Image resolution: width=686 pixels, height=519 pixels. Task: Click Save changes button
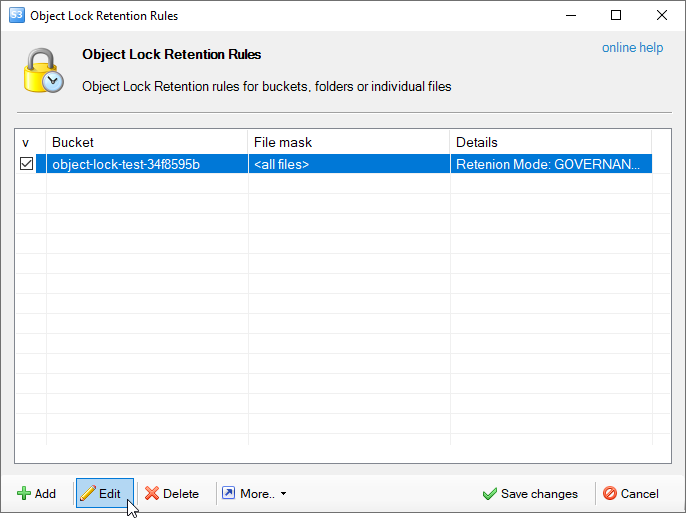pos(530,494)
